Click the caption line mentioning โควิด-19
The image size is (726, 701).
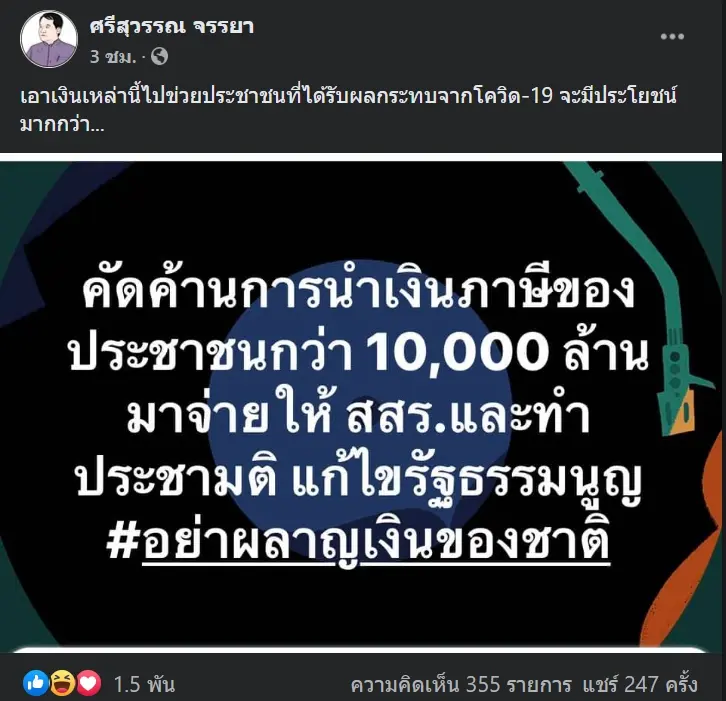pyautogui.click(x=349, y=96)
